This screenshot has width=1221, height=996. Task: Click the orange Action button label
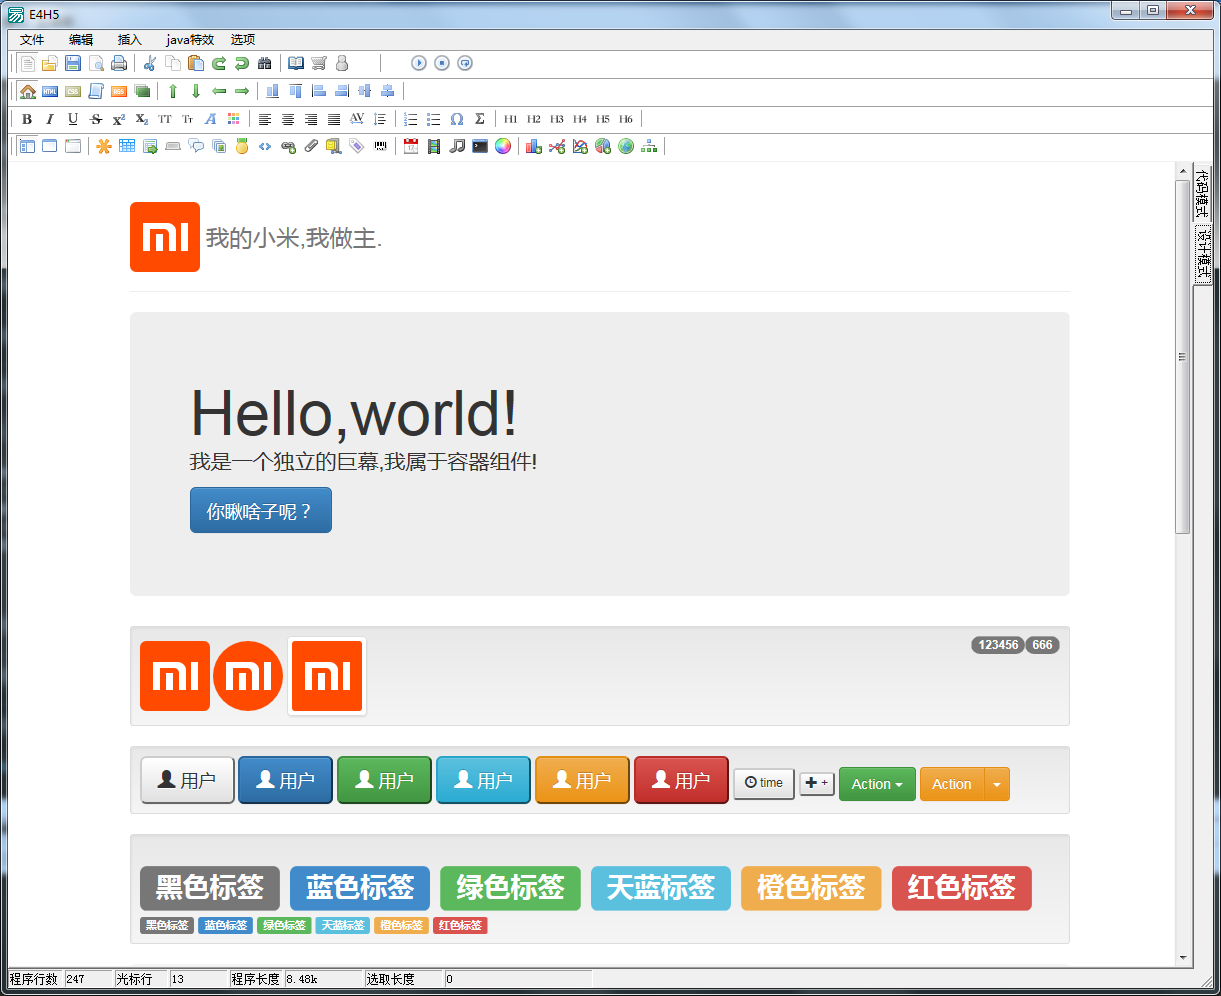[x=952, y=784]
